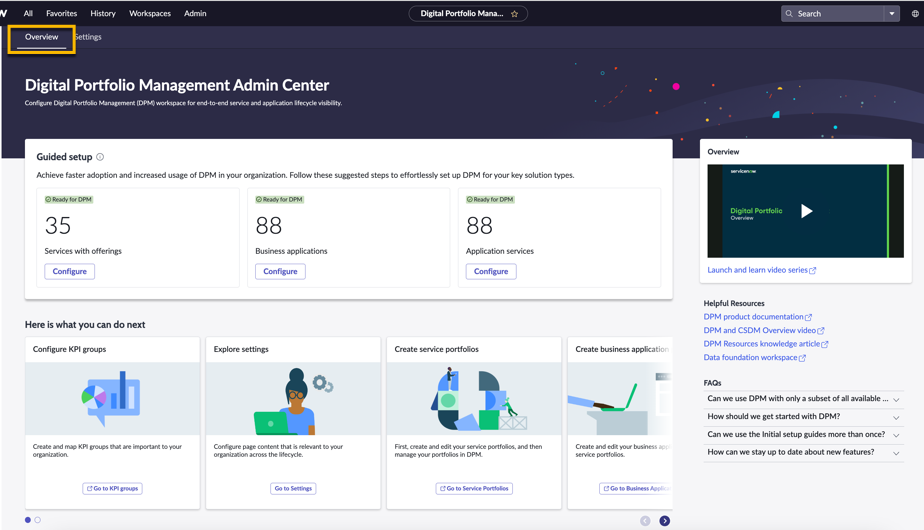
Task: Expand FAQ about Initial setup guides
Action: 804,434
